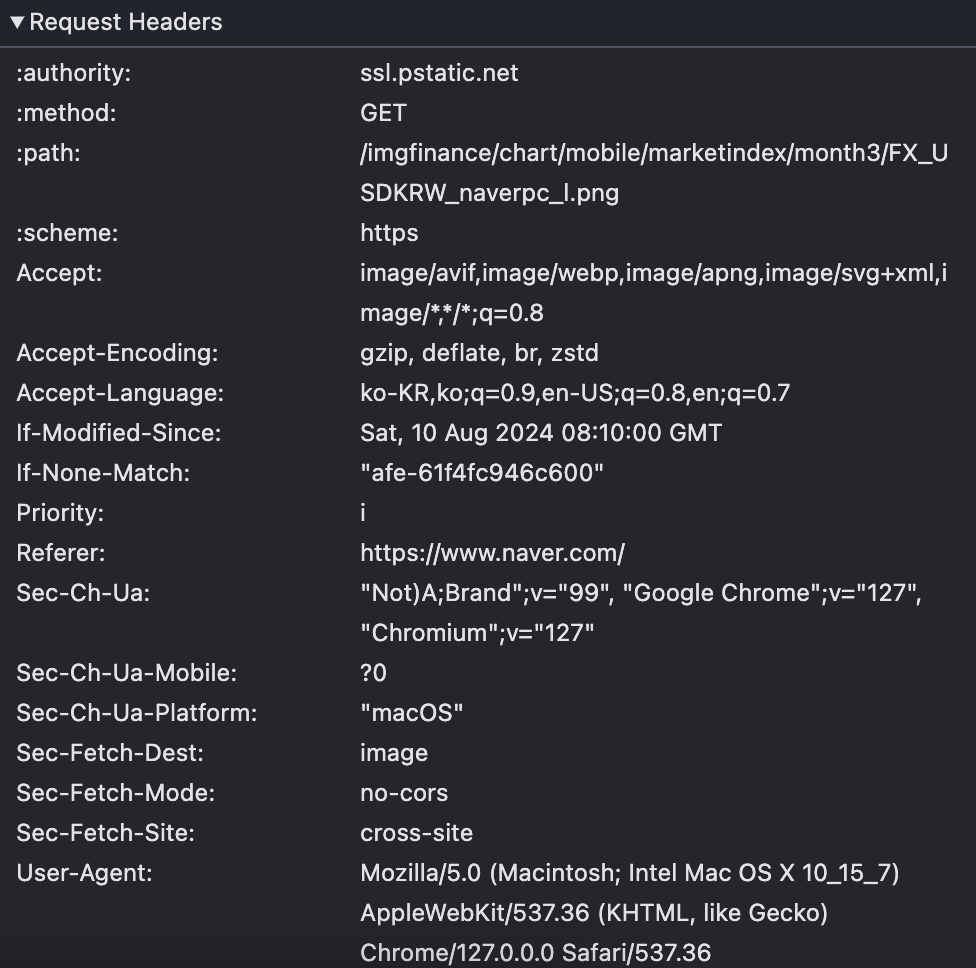Click the Accept header name
The width and height of the screenshot is (976, 968).
(x=59, y=273)
